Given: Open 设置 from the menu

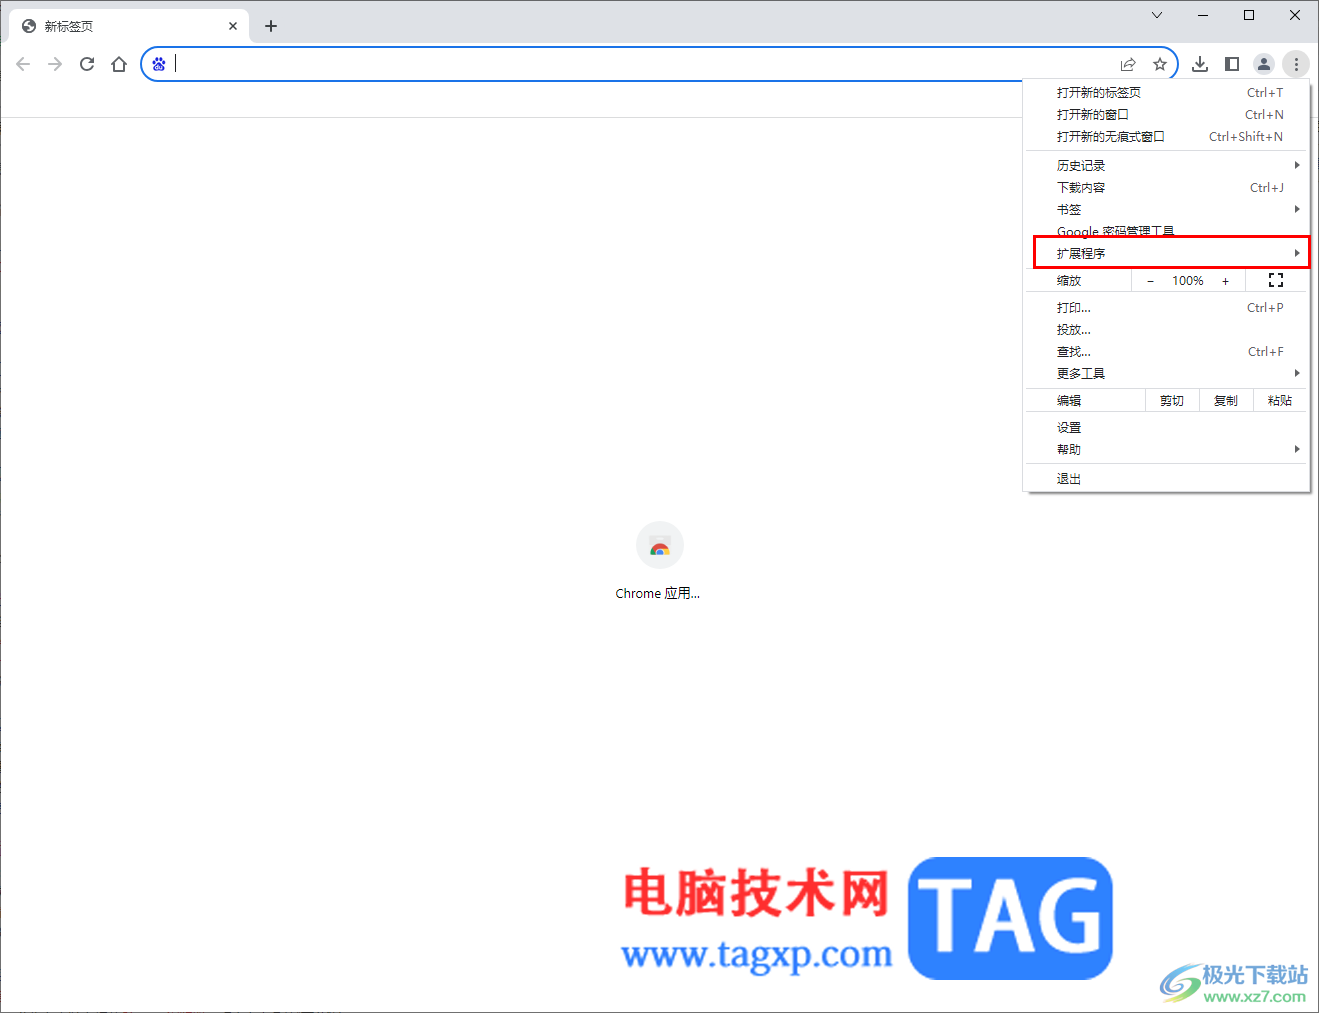Looking at the screenshot, I should [1069, 426].
